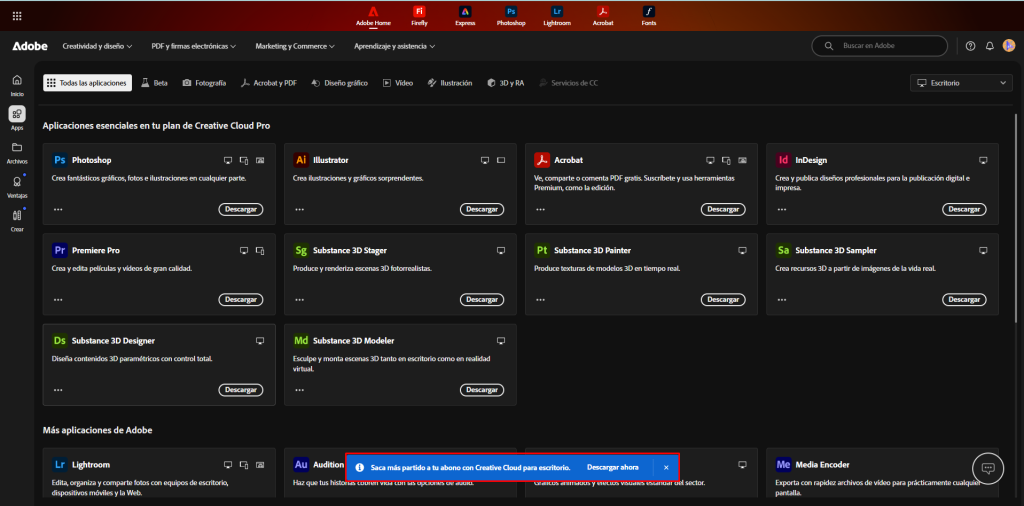Expand the Aprendizaje y asistencia menu
The height and width of the screenshot is (506, 1024).
point(394,46)
